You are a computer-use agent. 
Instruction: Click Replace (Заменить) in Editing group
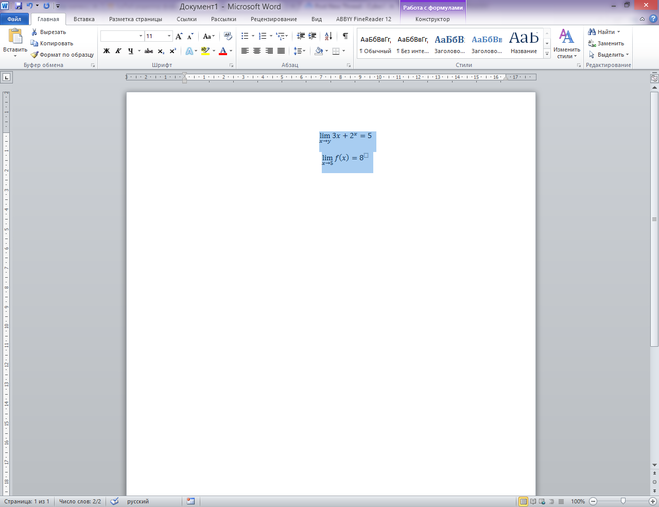(606, 43)
